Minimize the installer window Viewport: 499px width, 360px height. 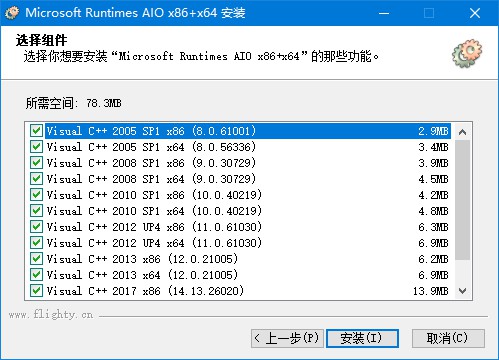coord(384,13)
